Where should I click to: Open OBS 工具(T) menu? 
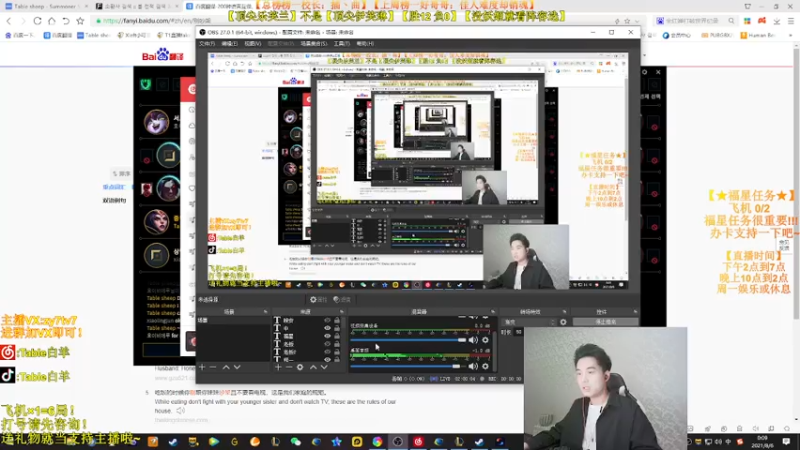pos(342,44)
